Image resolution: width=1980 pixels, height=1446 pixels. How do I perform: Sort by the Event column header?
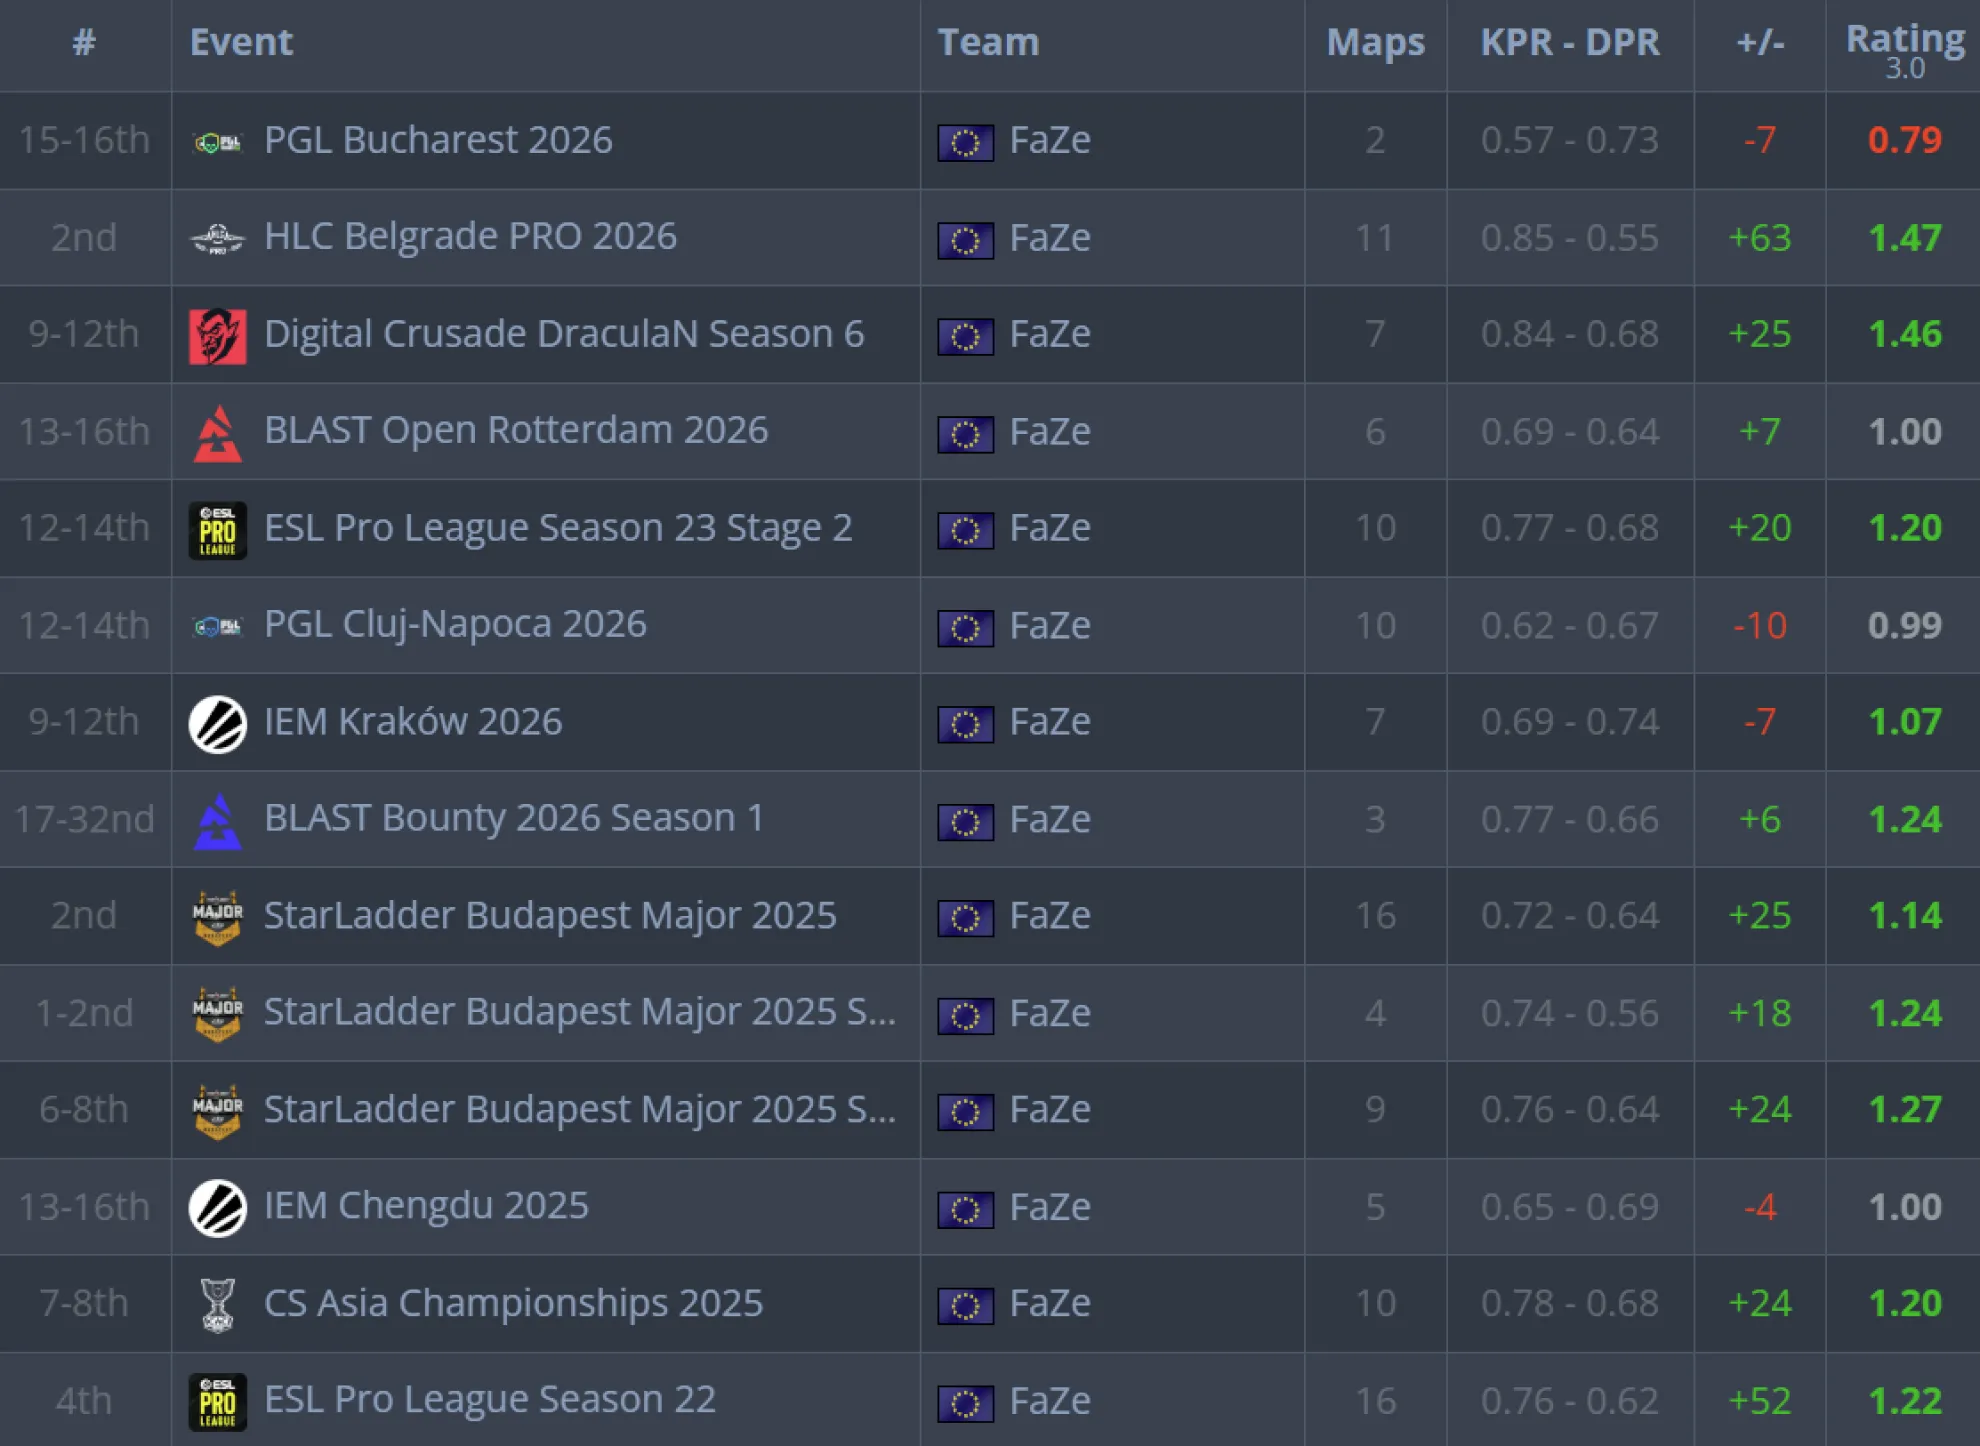click(241, 42)
